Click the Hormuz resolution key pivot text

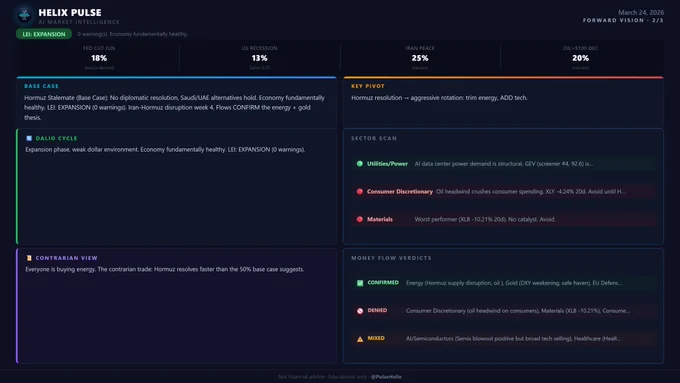pyautogui.click(x=439, y=98)
